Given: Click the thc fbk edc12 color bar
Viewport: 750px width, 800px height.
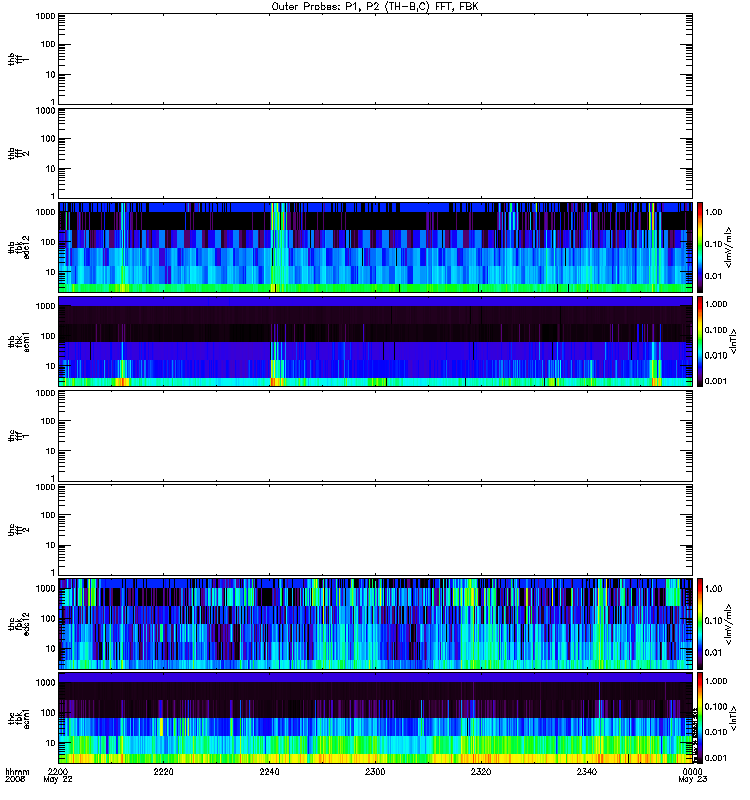Looking at the screenshot, I should pyautogui.click(x=700, y=623).
